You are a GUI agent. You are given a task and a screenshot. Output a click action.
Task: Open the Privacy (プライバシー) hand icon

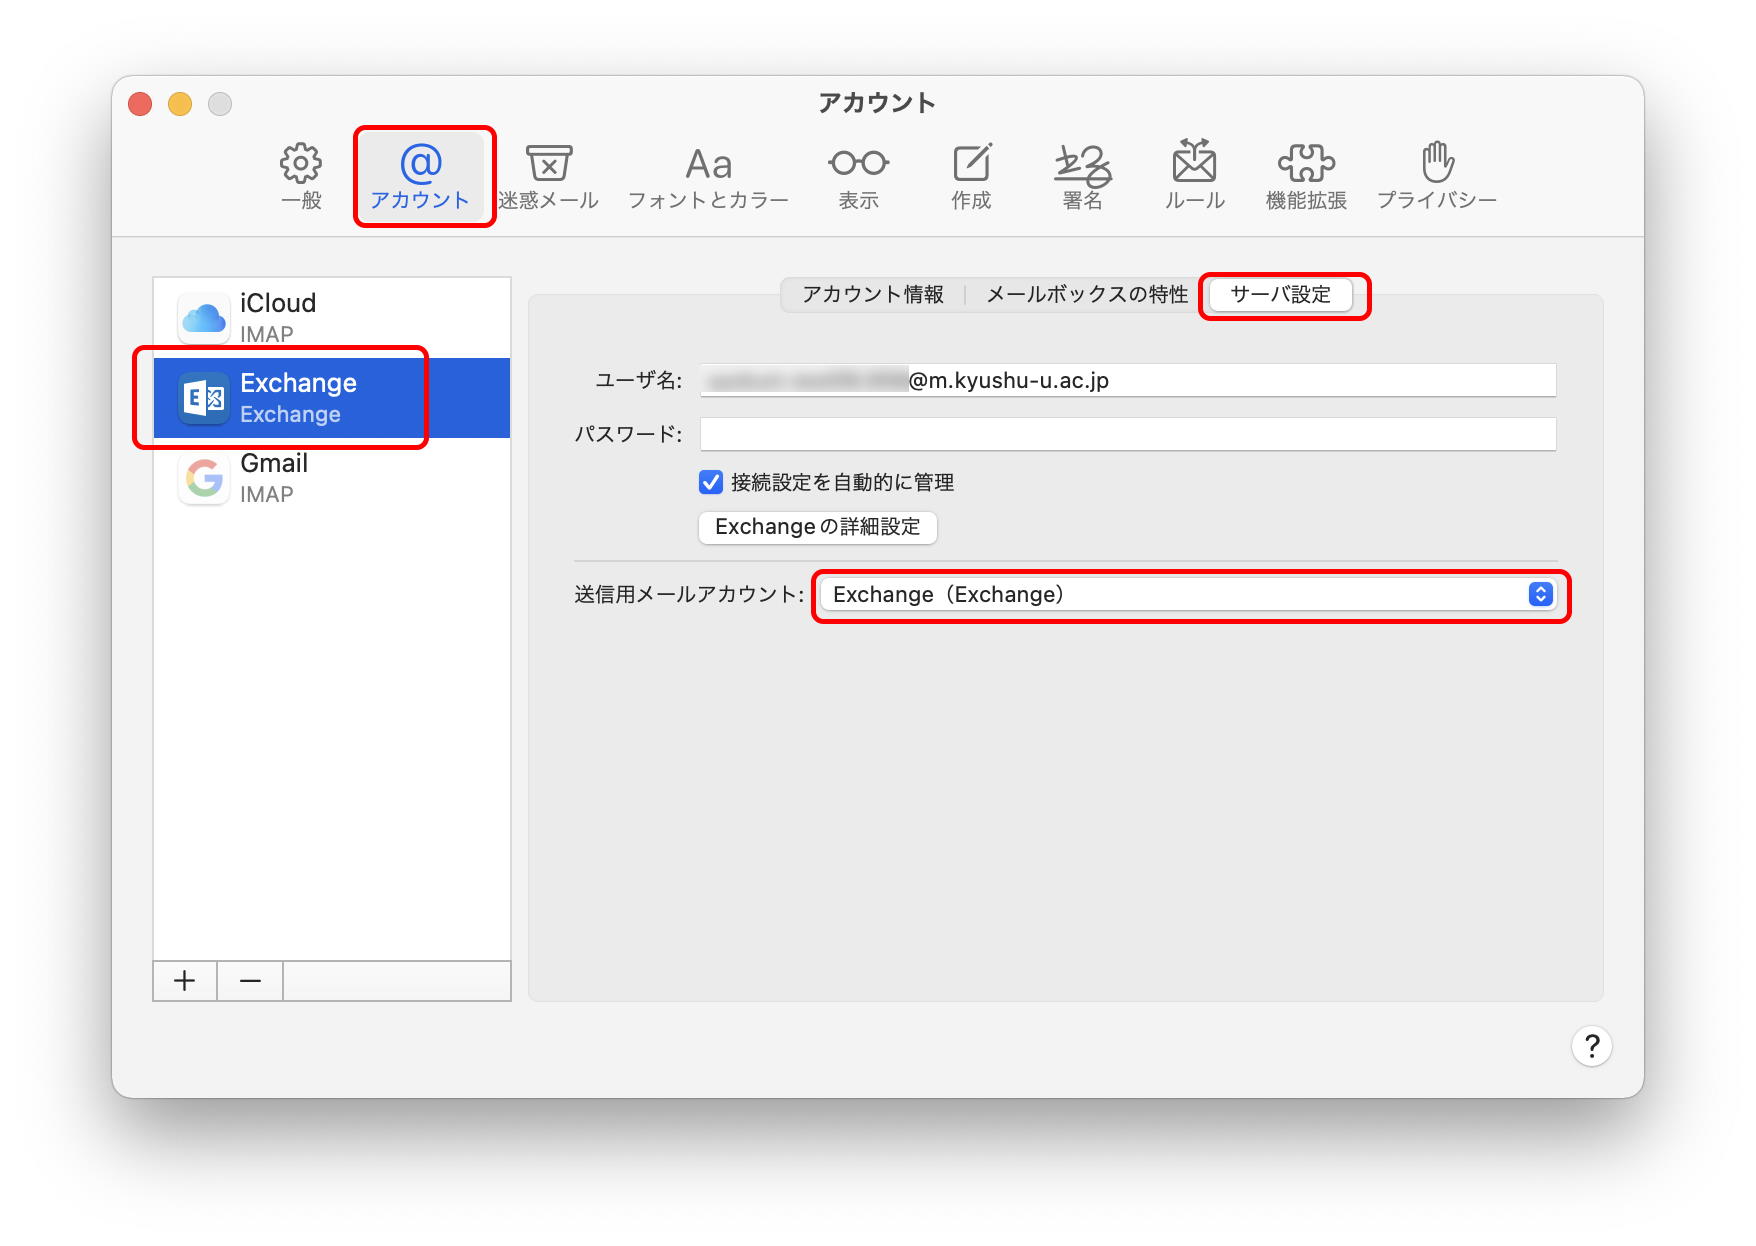pyautogui.click(x=1437, y=176)
